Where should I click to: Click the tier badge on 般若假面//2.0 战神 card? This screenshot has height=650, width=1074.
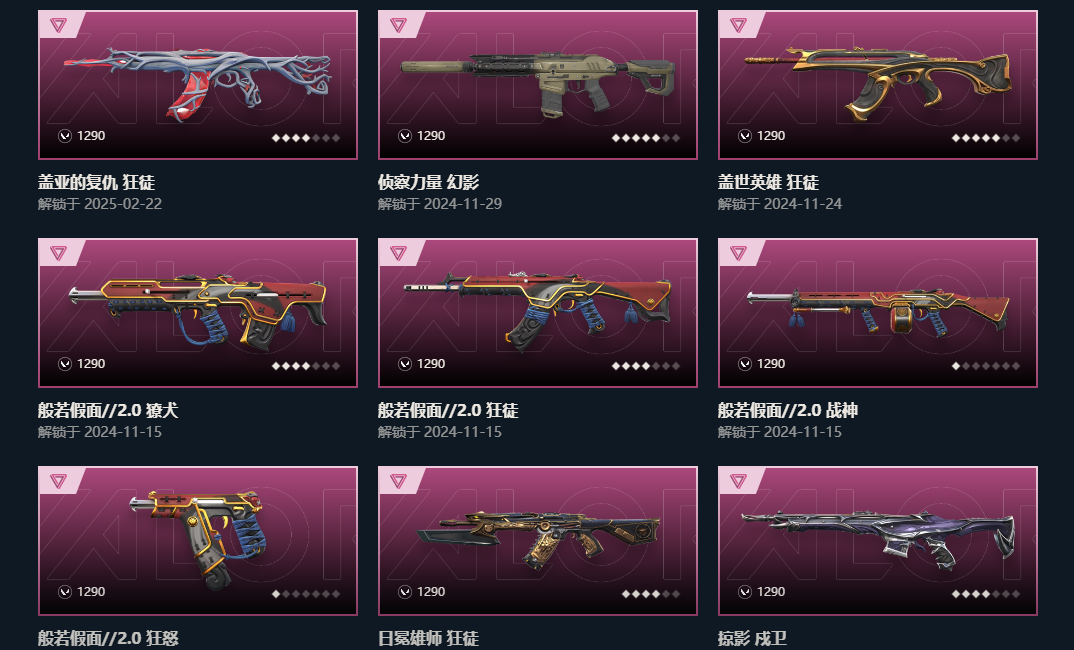pos(738,253)
